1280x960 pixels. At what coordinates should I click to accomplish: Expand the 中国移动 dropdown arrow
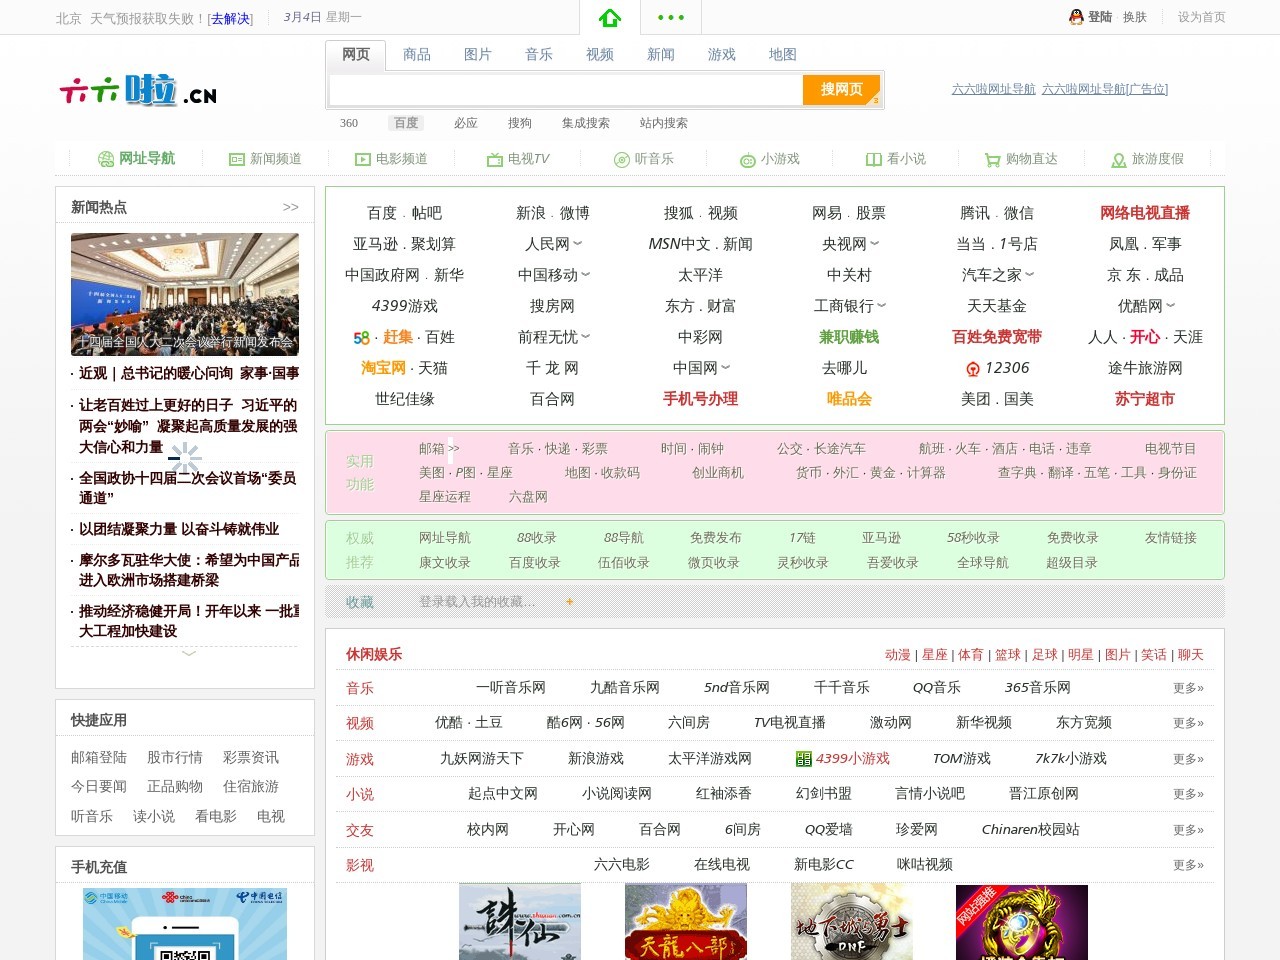(586, 275)
